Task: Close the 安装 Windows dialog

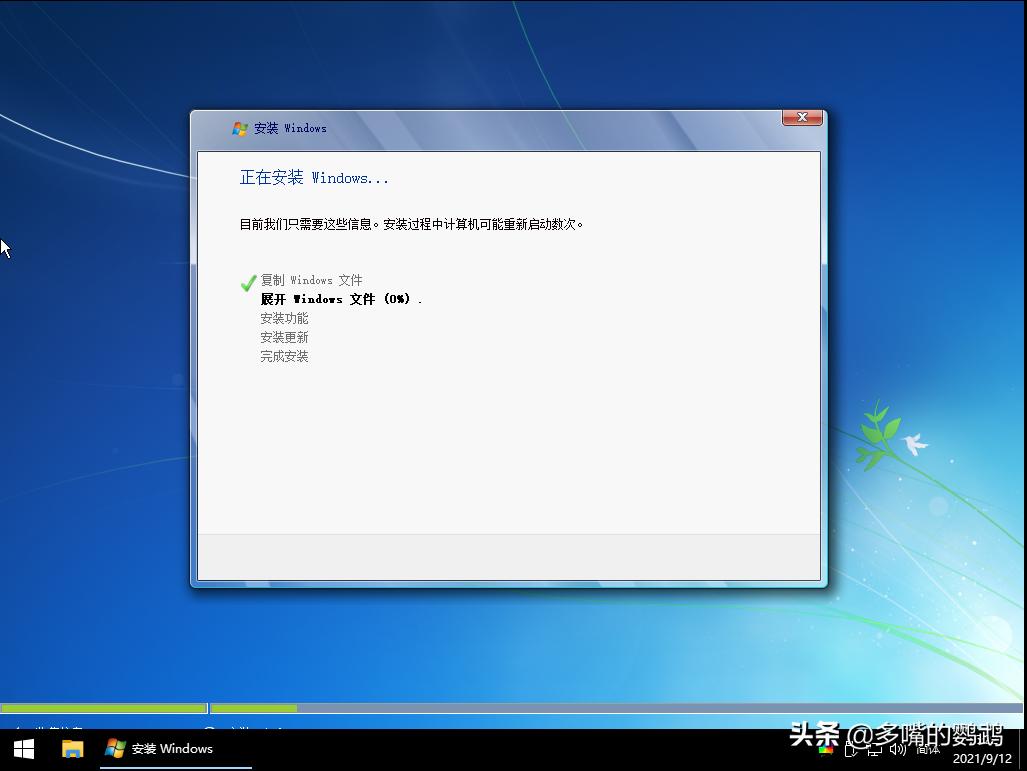Action: [x=802, y=117]
